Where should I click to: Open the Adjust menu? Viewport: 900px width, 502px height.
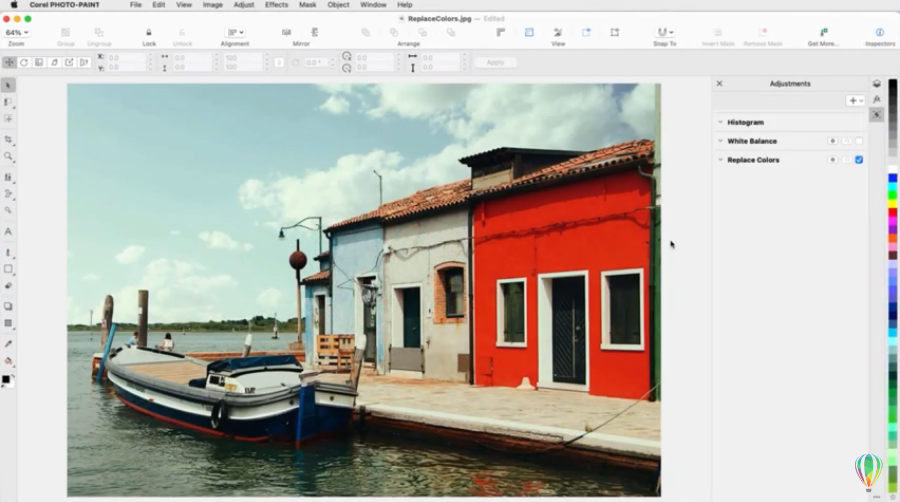(244, 5)
